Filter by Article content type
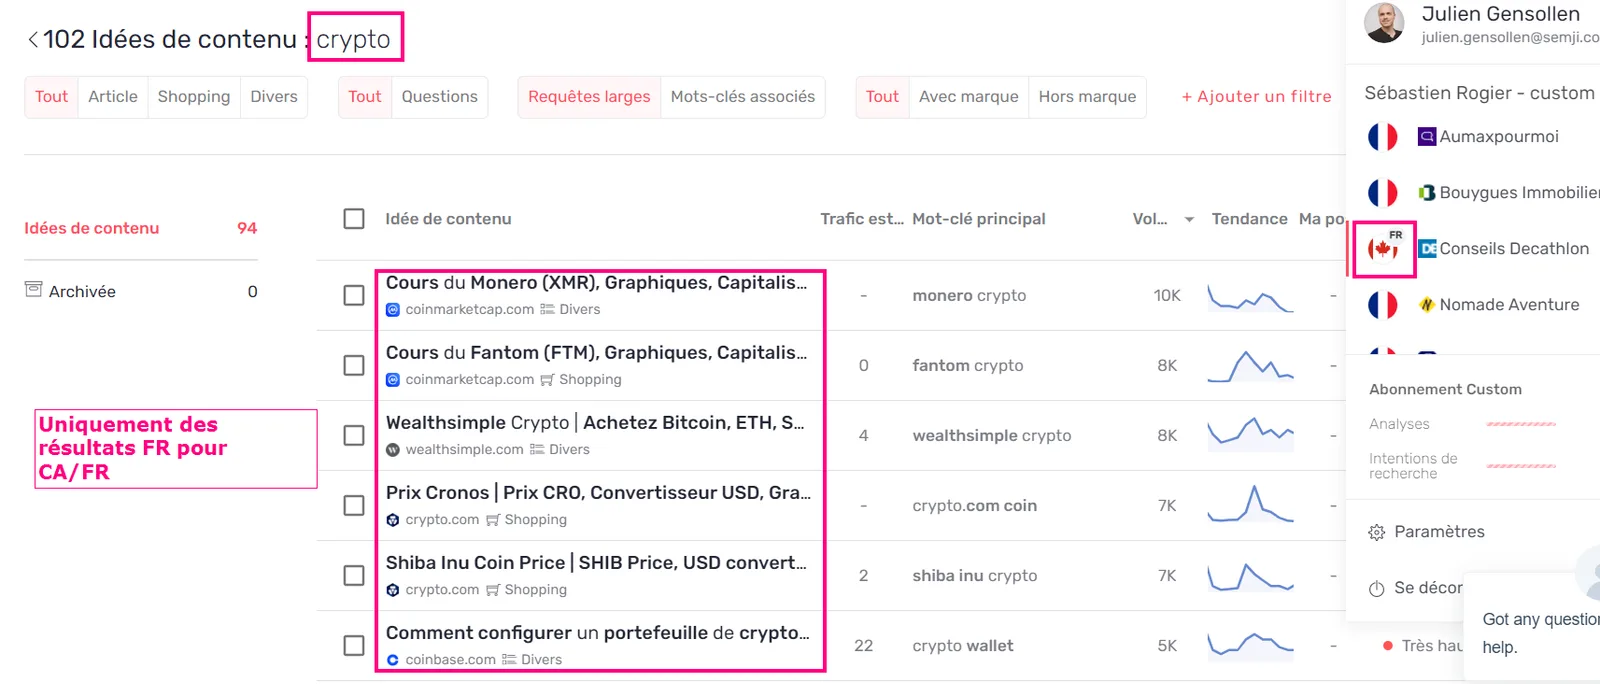The height and width of the screenshot is (684, 1600). coord(113,97)
